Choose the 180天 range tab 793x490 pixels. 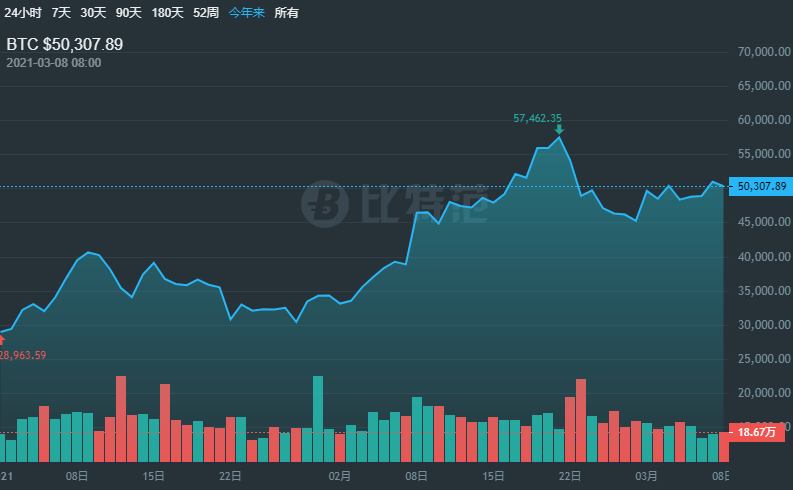point(166,13)
